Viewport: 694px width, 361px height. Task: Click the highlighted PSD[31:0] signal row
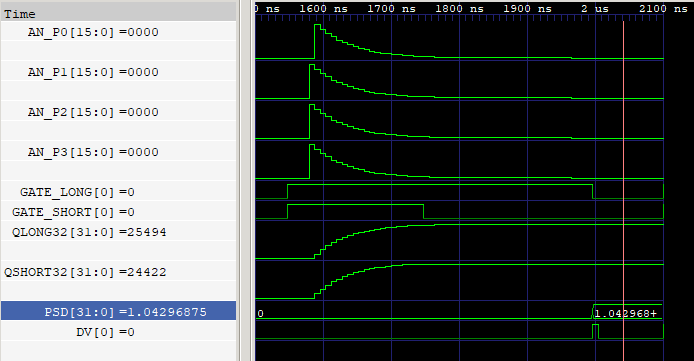[118, 311]
